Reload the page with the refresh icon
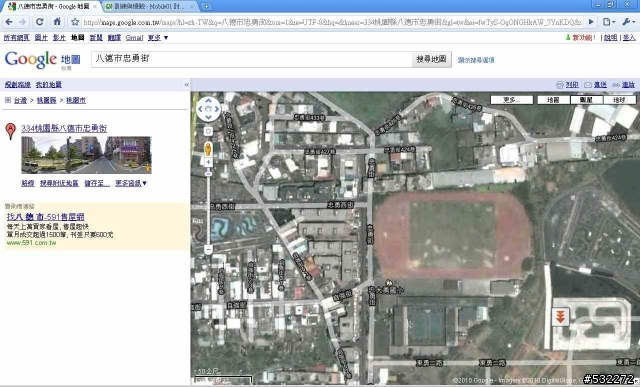Image resolution: width=640 pixels, height=387 pixels. (x=40, y=22)
